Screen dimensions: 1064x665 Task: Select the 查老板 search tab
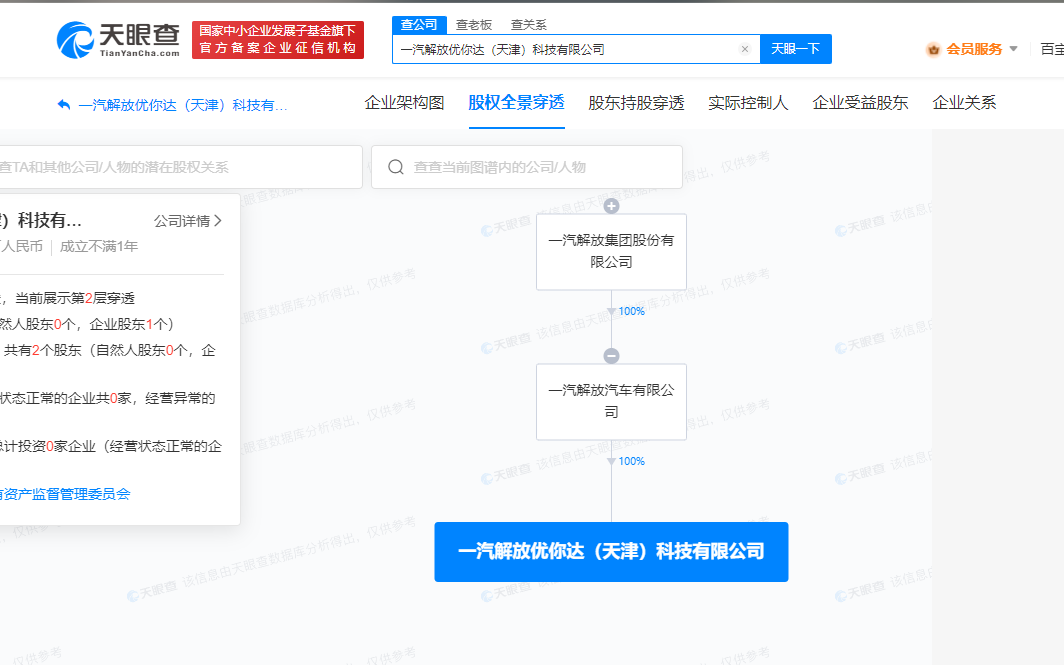pyautogui.click(x=473, y=25)
